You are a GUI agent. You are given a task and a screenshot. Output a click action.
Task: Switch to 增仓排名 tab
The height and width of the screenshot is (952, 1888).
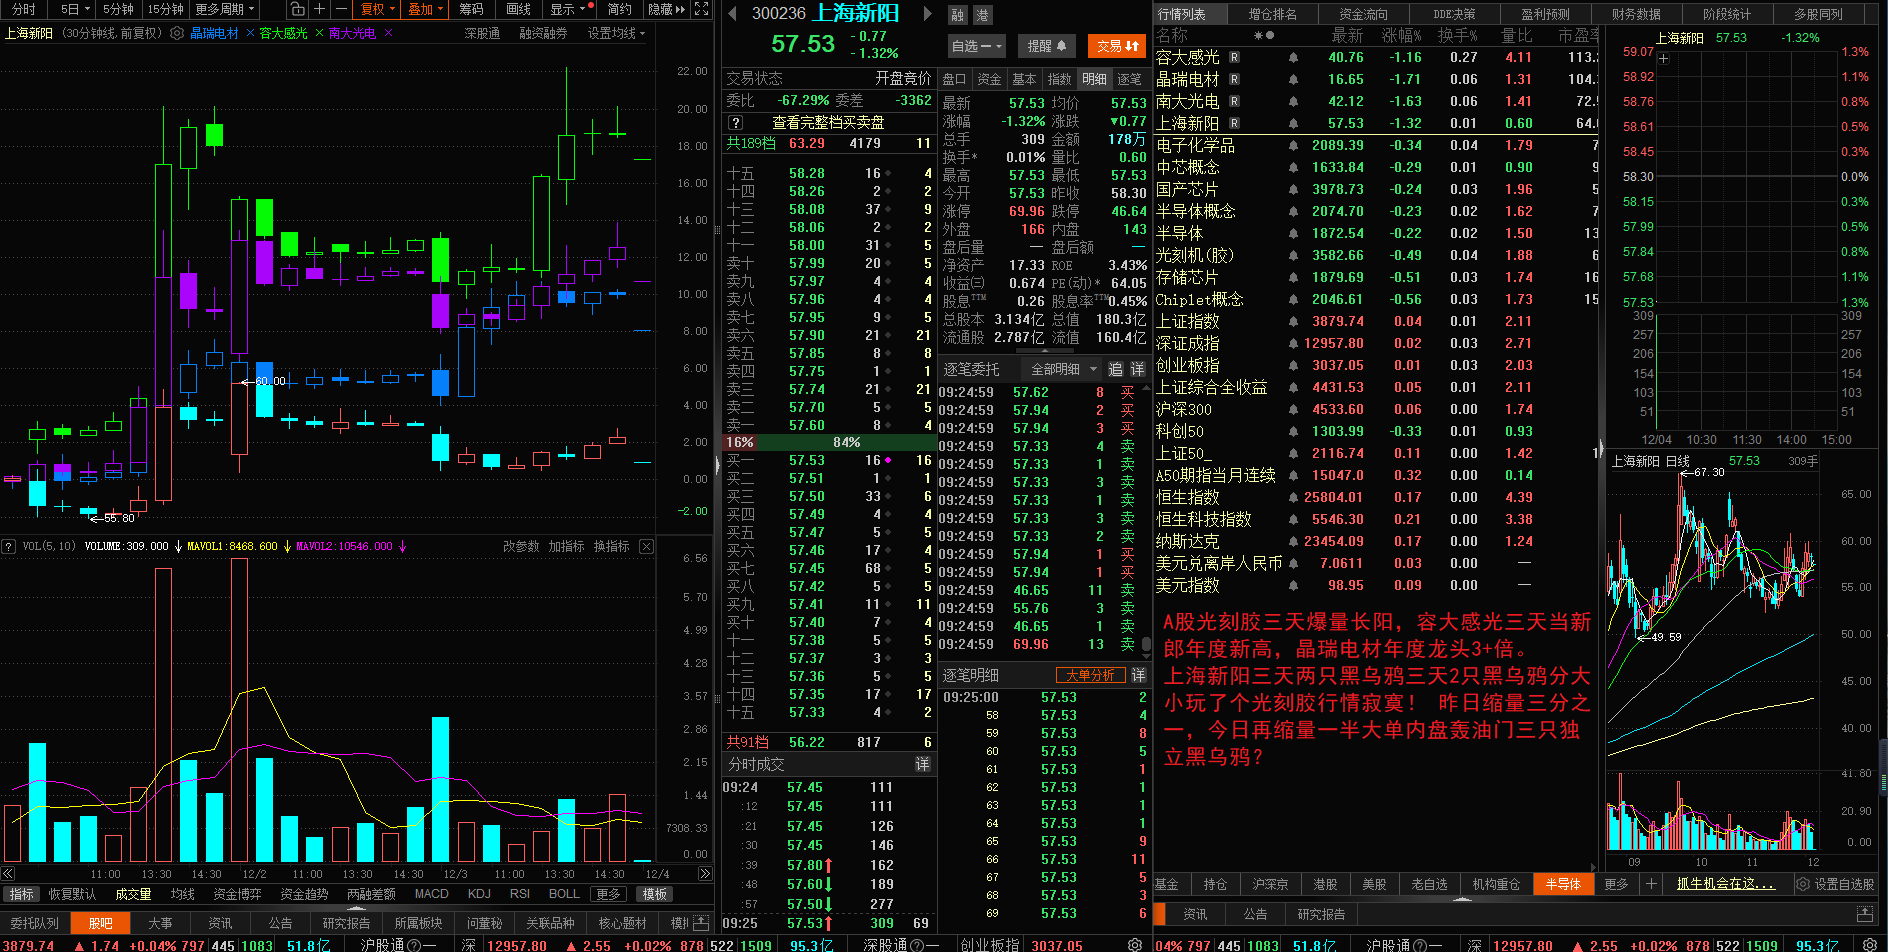coord(1272,14)
